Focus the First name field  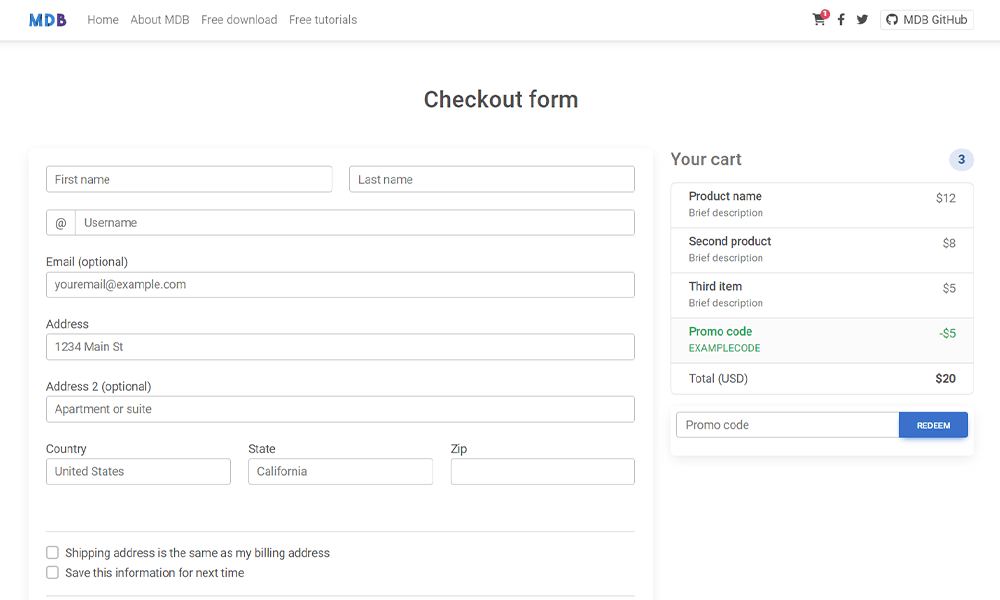pyautogui.click(x=189, y=179)
